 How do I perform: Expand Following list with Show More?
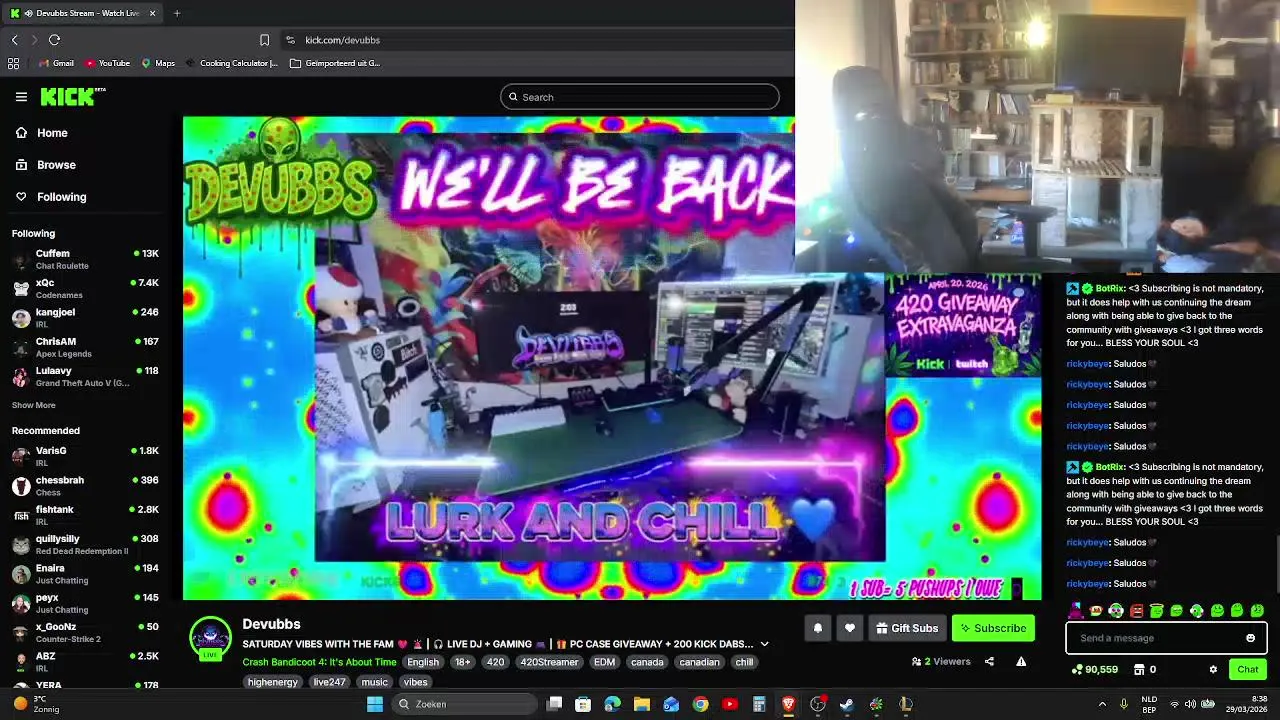pos(34,405)
